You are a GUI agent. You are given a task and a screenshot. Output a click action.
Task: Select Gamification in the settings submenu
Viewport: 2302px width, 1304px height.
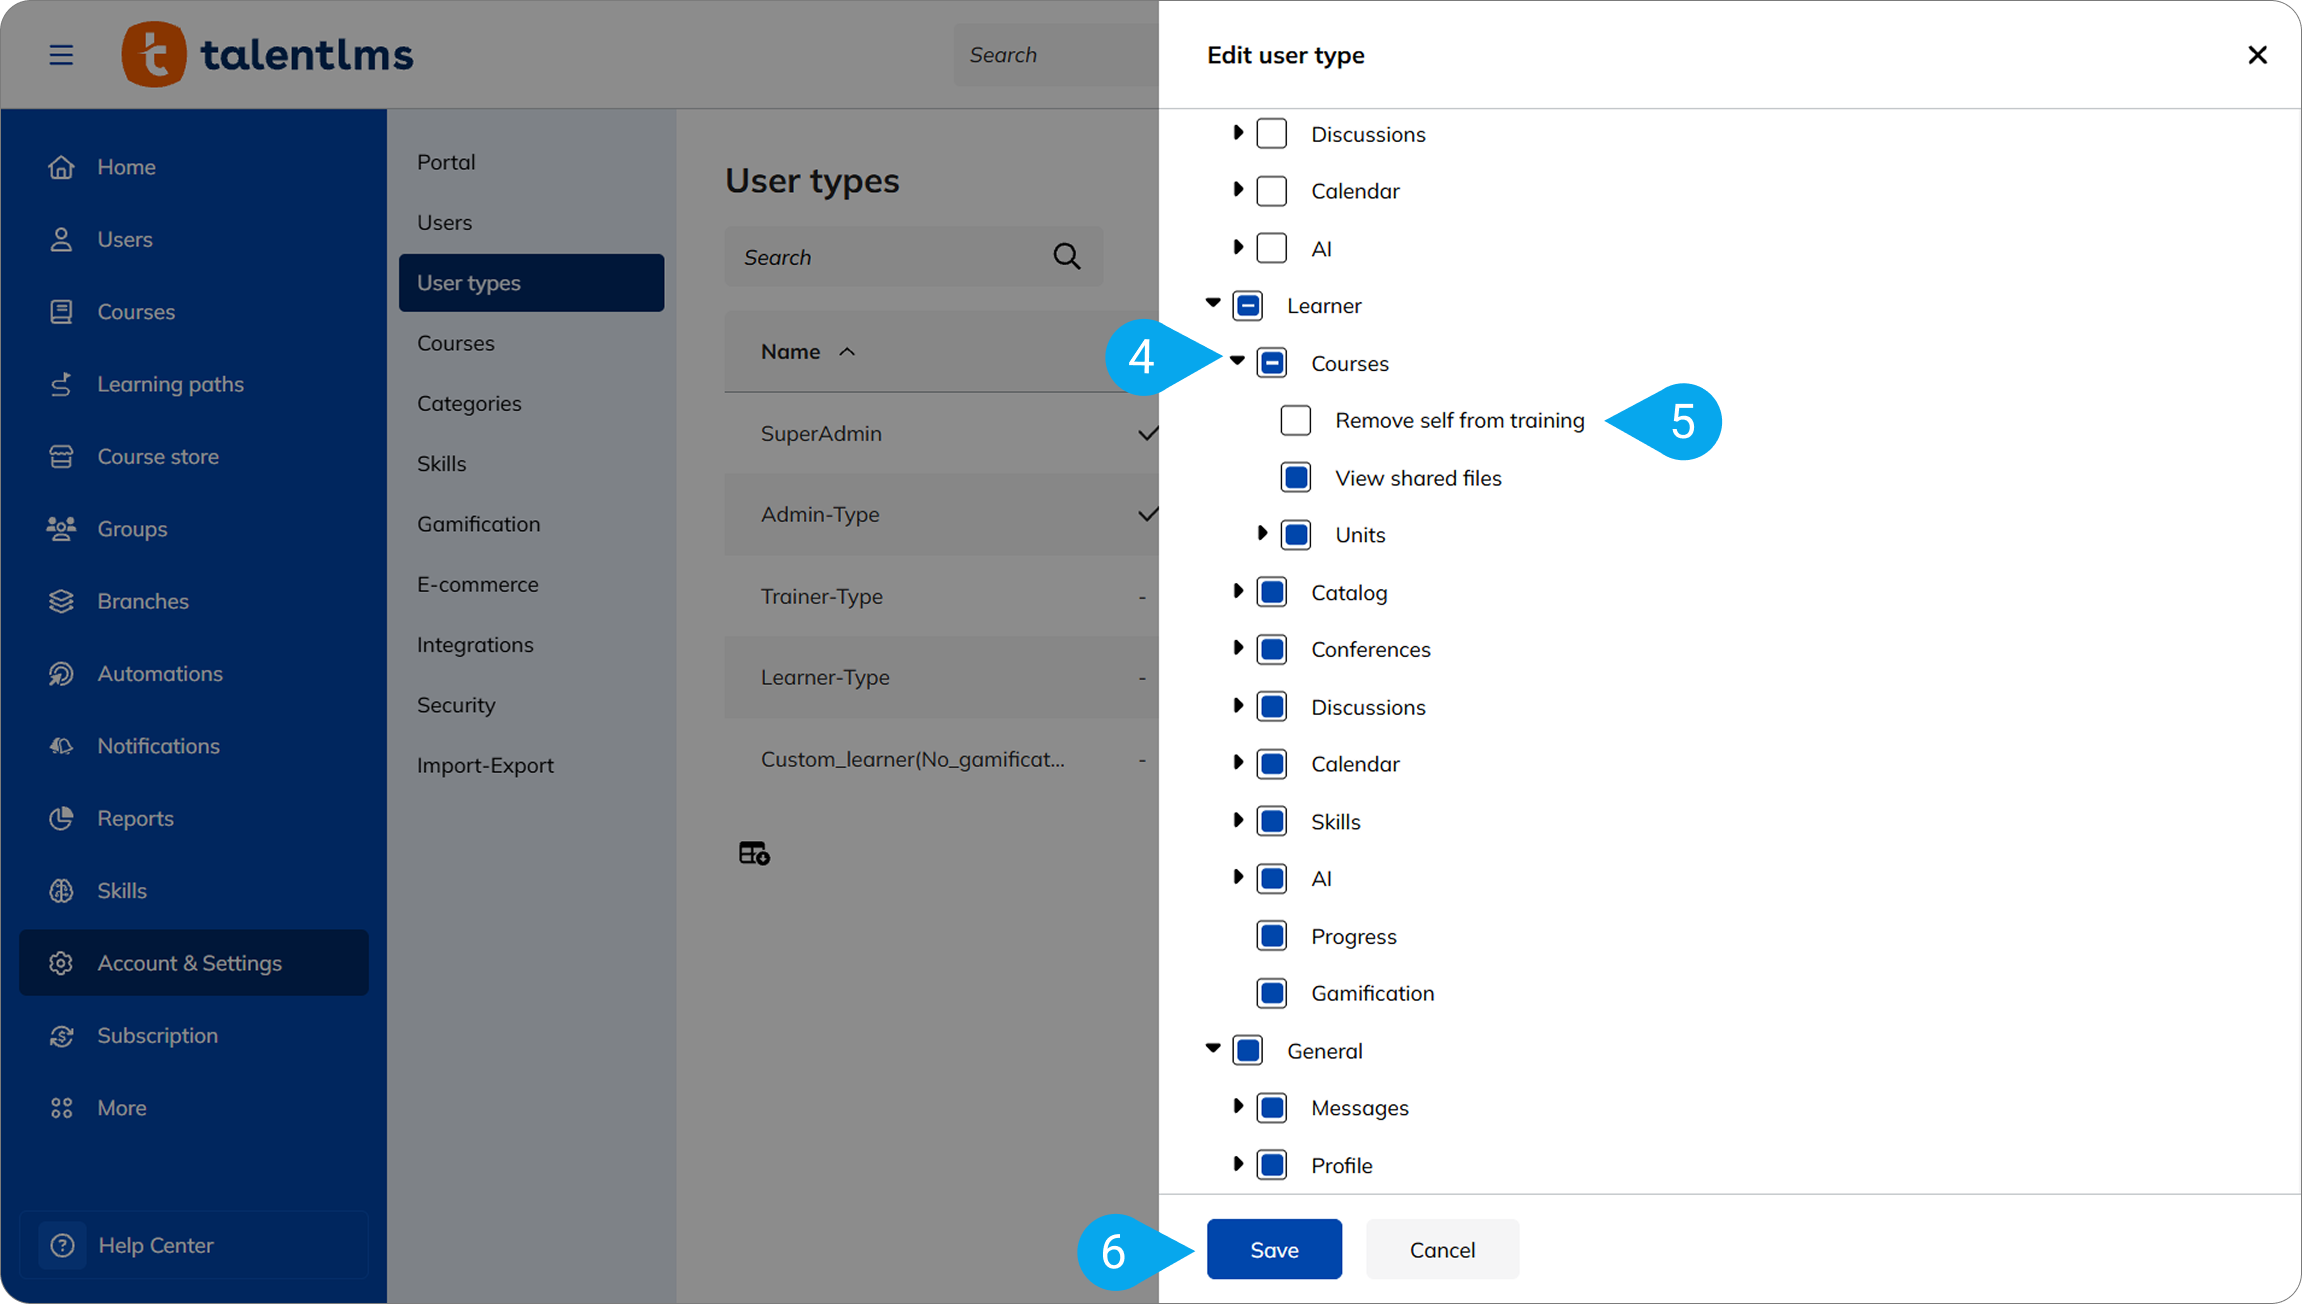click(478, 524)
